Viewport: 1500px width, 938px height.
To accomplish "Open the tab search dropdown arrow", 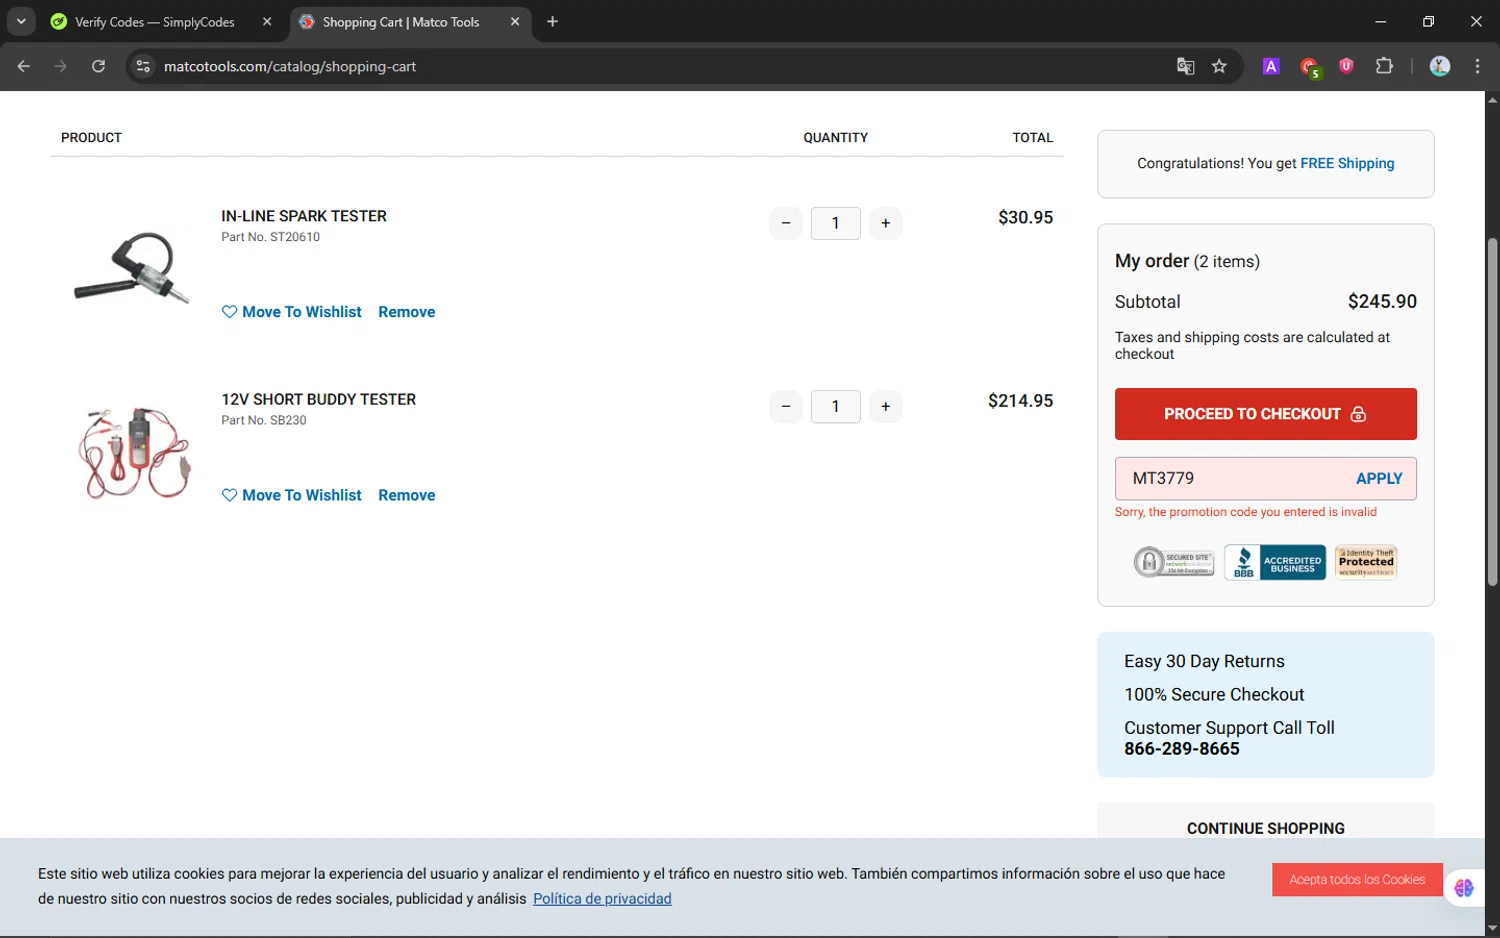I will coord(21,21).
